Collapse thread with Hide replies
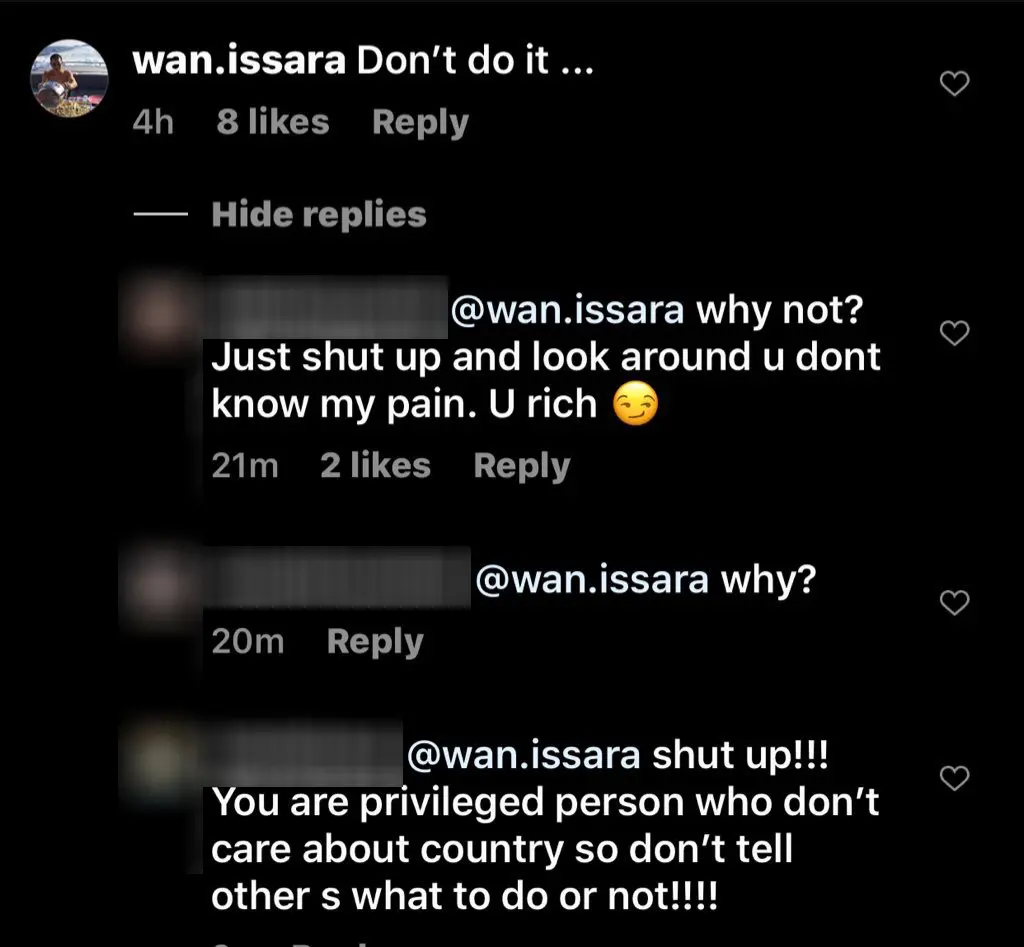Viewport: 1024px width, 947px height. coord(319,214)
